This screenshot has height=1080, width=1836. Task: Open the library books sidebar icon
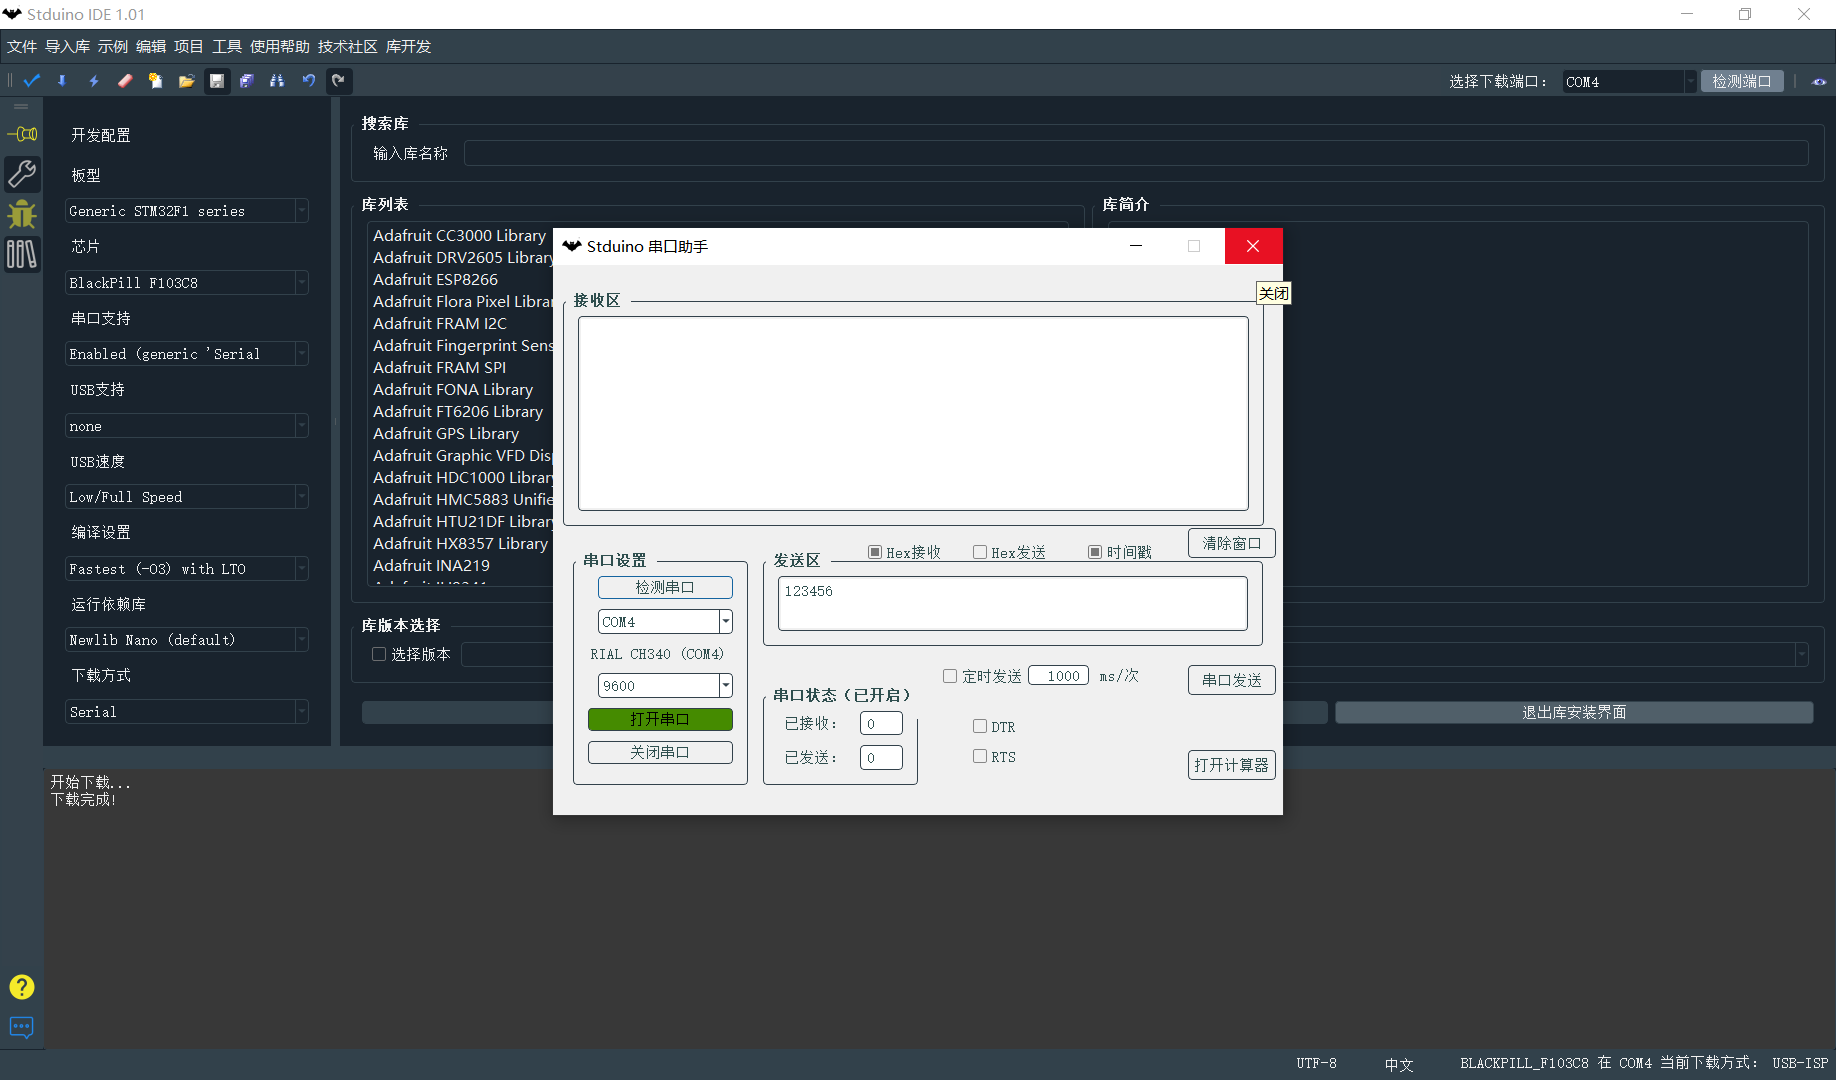[x=22, y=254]
